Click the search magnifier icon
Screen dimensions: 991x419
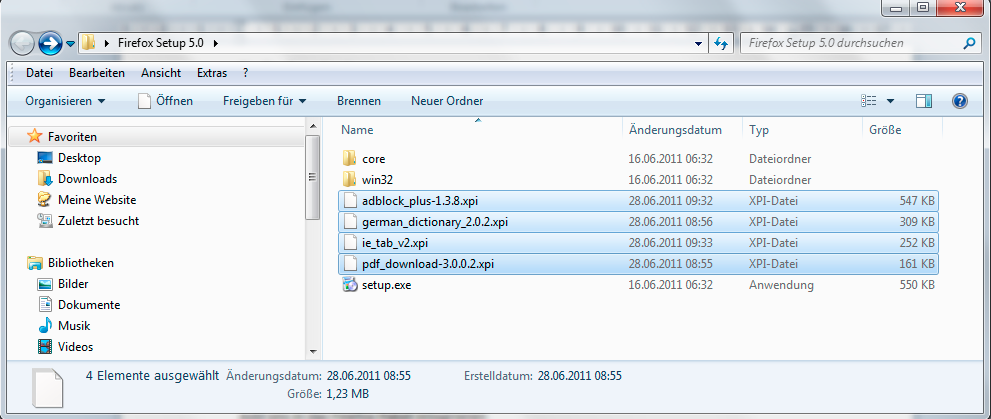(x=969, y=44)
